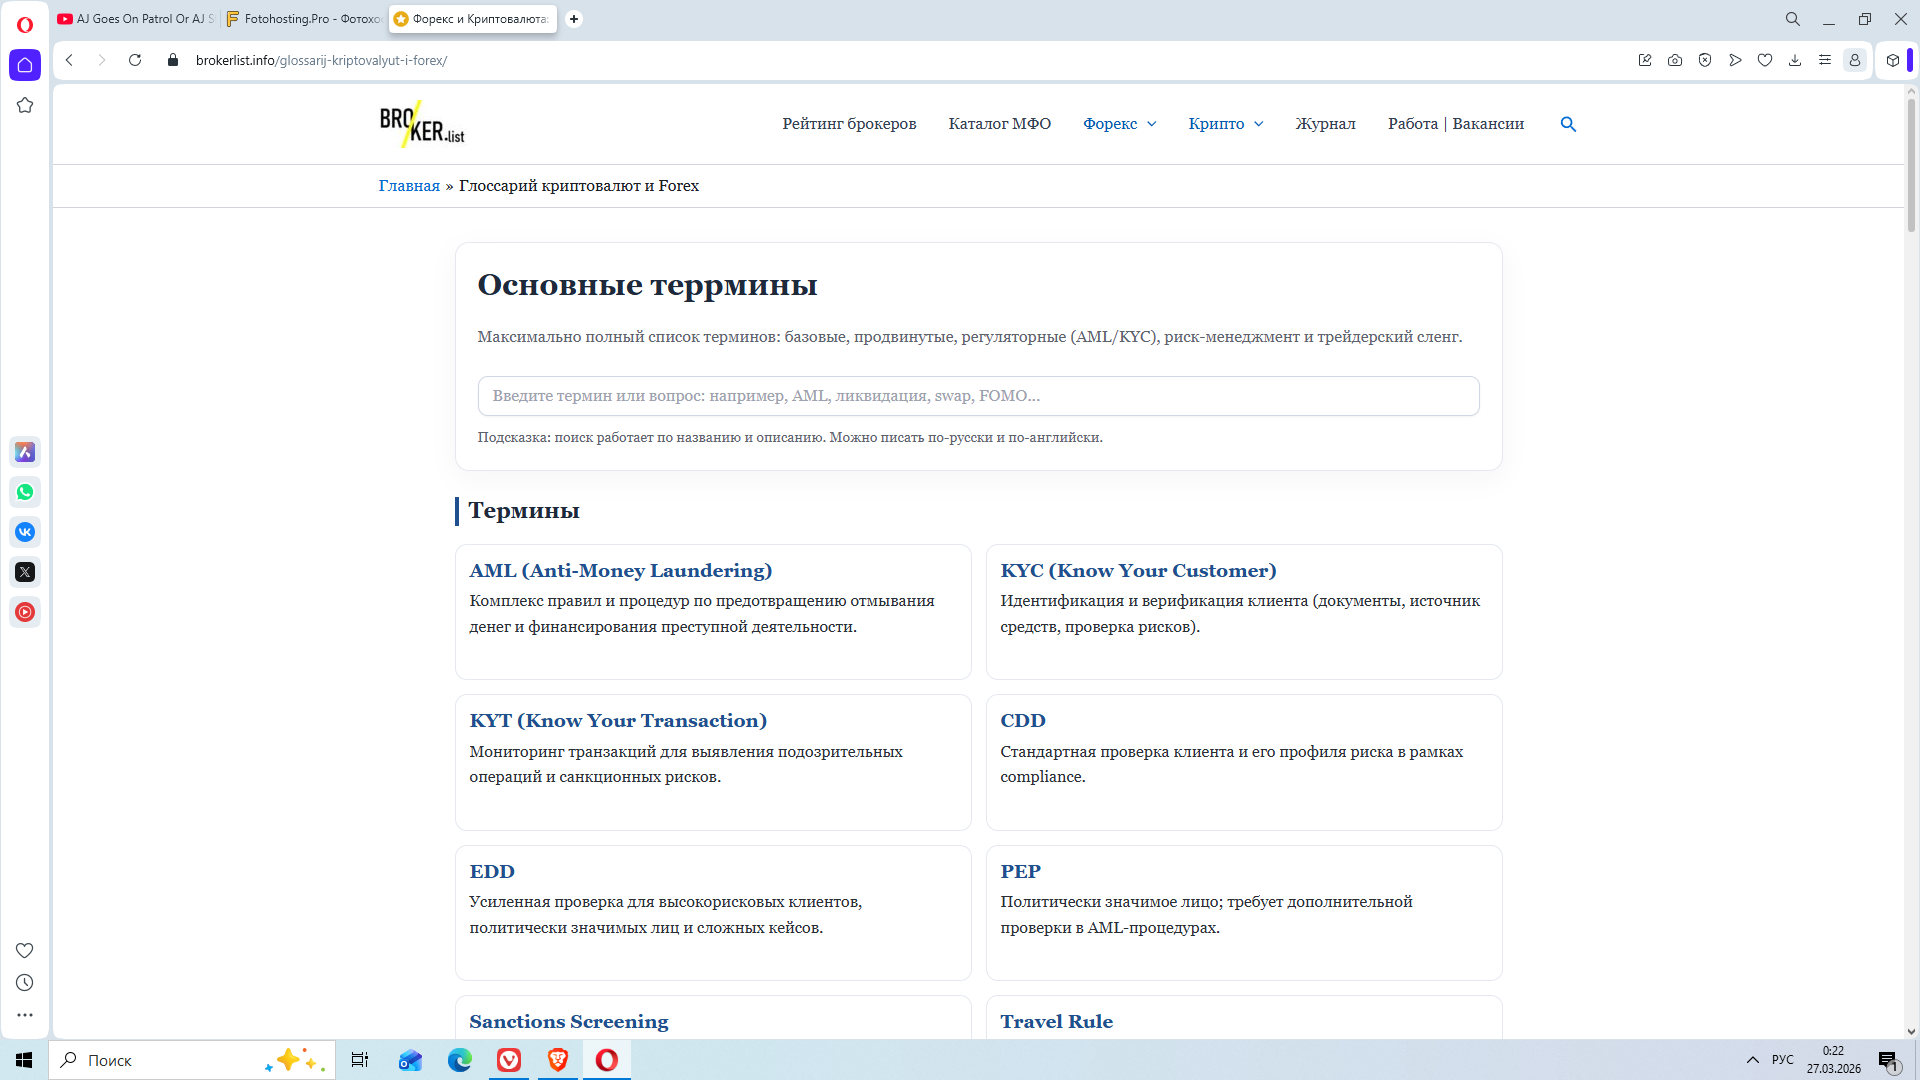Image resolution: width=1920 pixels, height=1080 pixels.
Task: Click the page vertical scrollbar
Action: [1910, 165]
